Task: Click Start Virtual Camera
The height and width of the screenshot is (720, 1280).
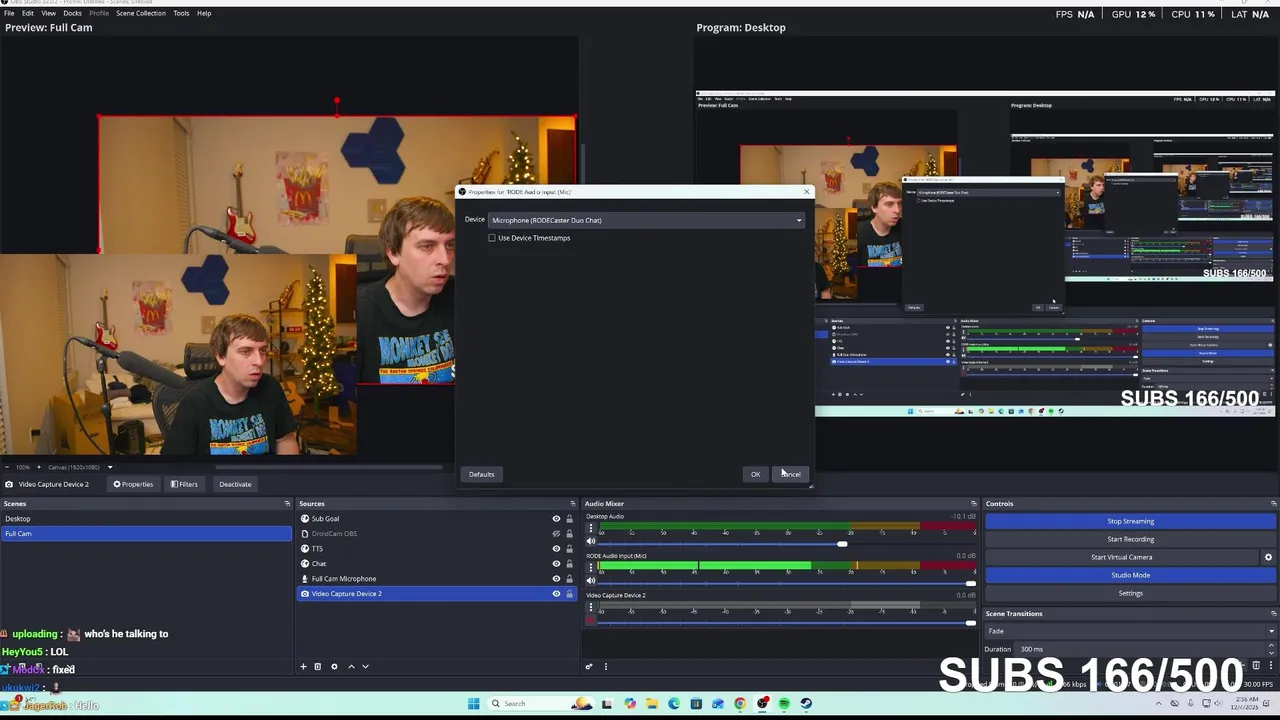Action: (1122, 557)
